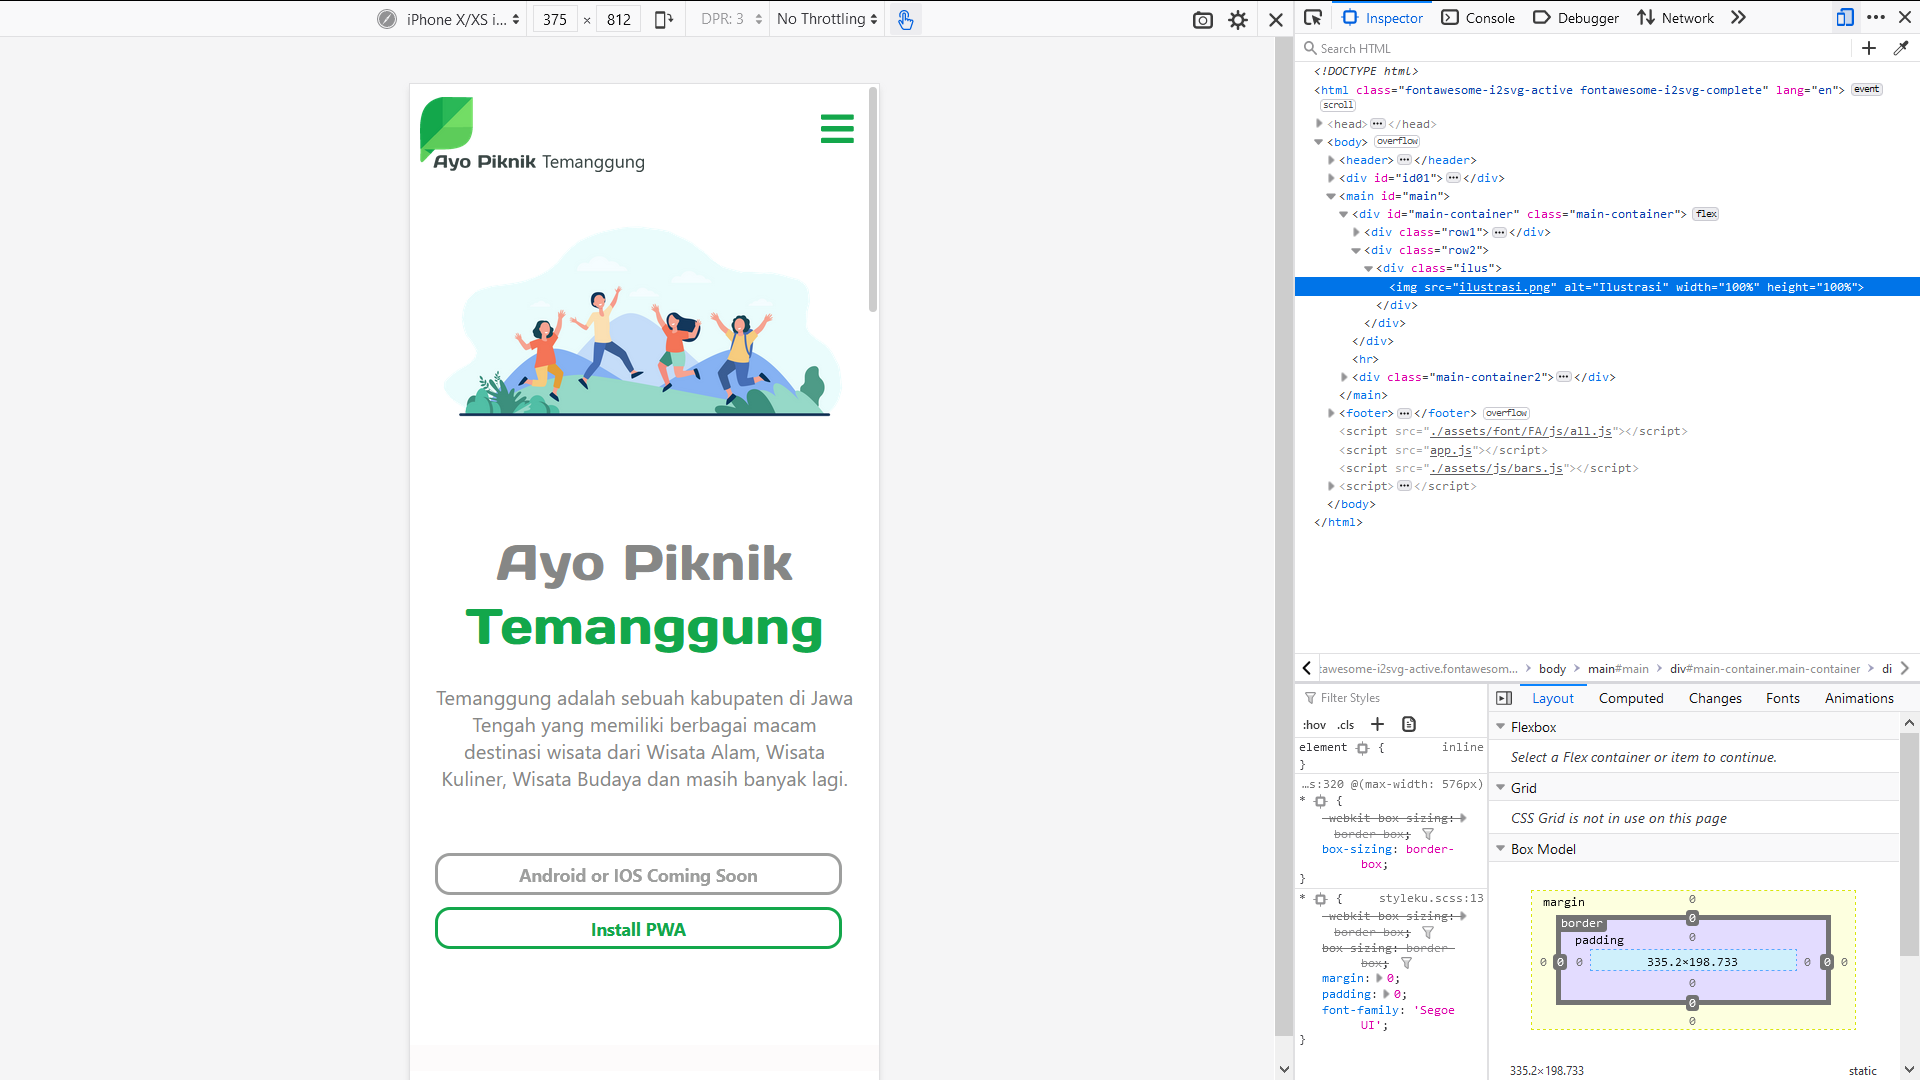Image resolution: width=1920 pixels, height=1080 pixels.
Task: Expand the div class row1 node
Action: (1356, 232)
